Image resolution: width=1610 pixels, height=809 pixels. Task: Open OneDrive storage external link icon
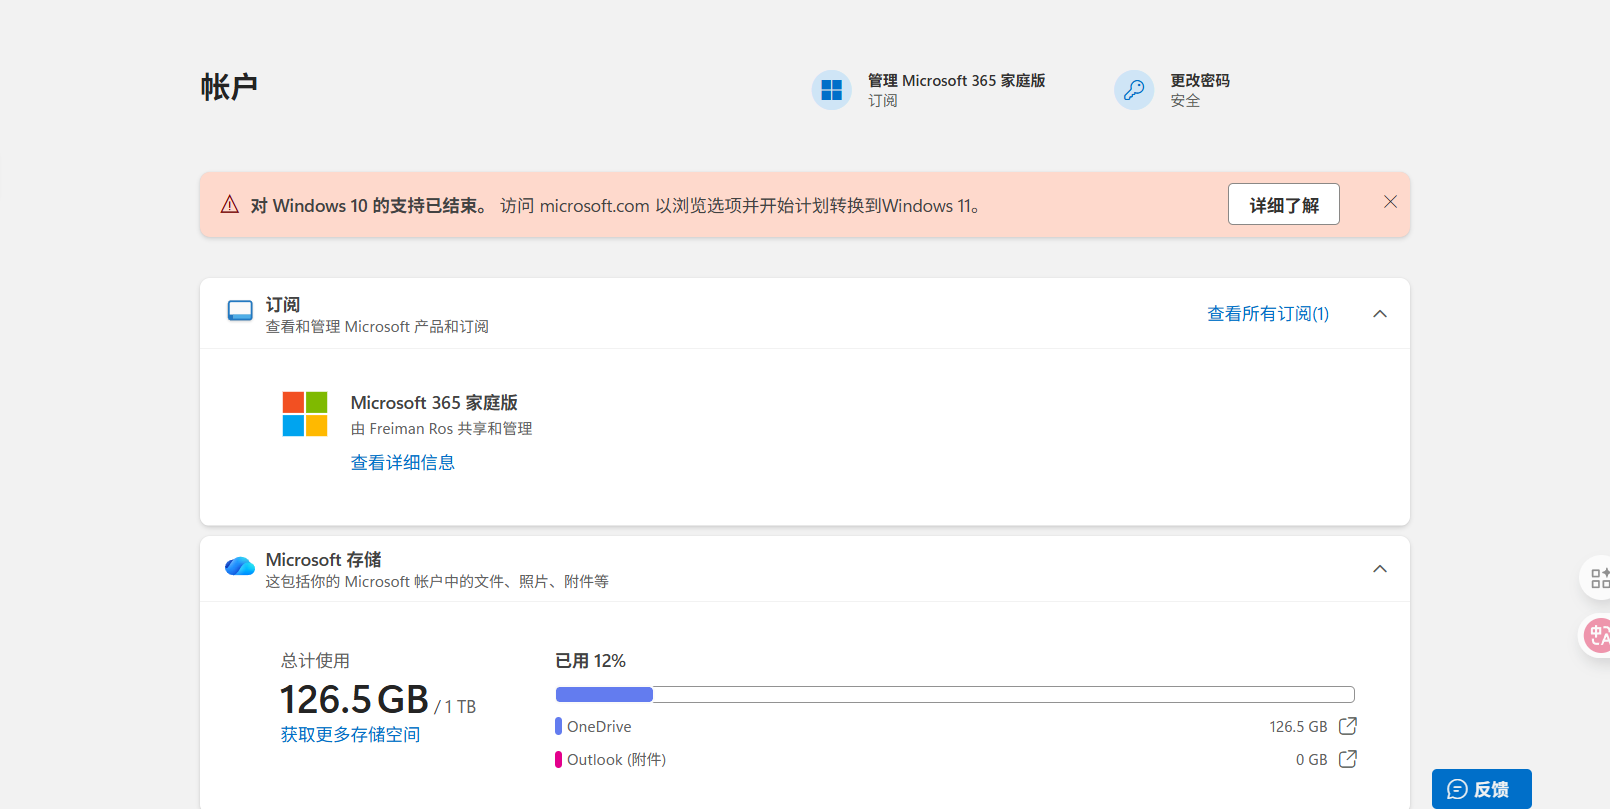[x=1348, y=726]
